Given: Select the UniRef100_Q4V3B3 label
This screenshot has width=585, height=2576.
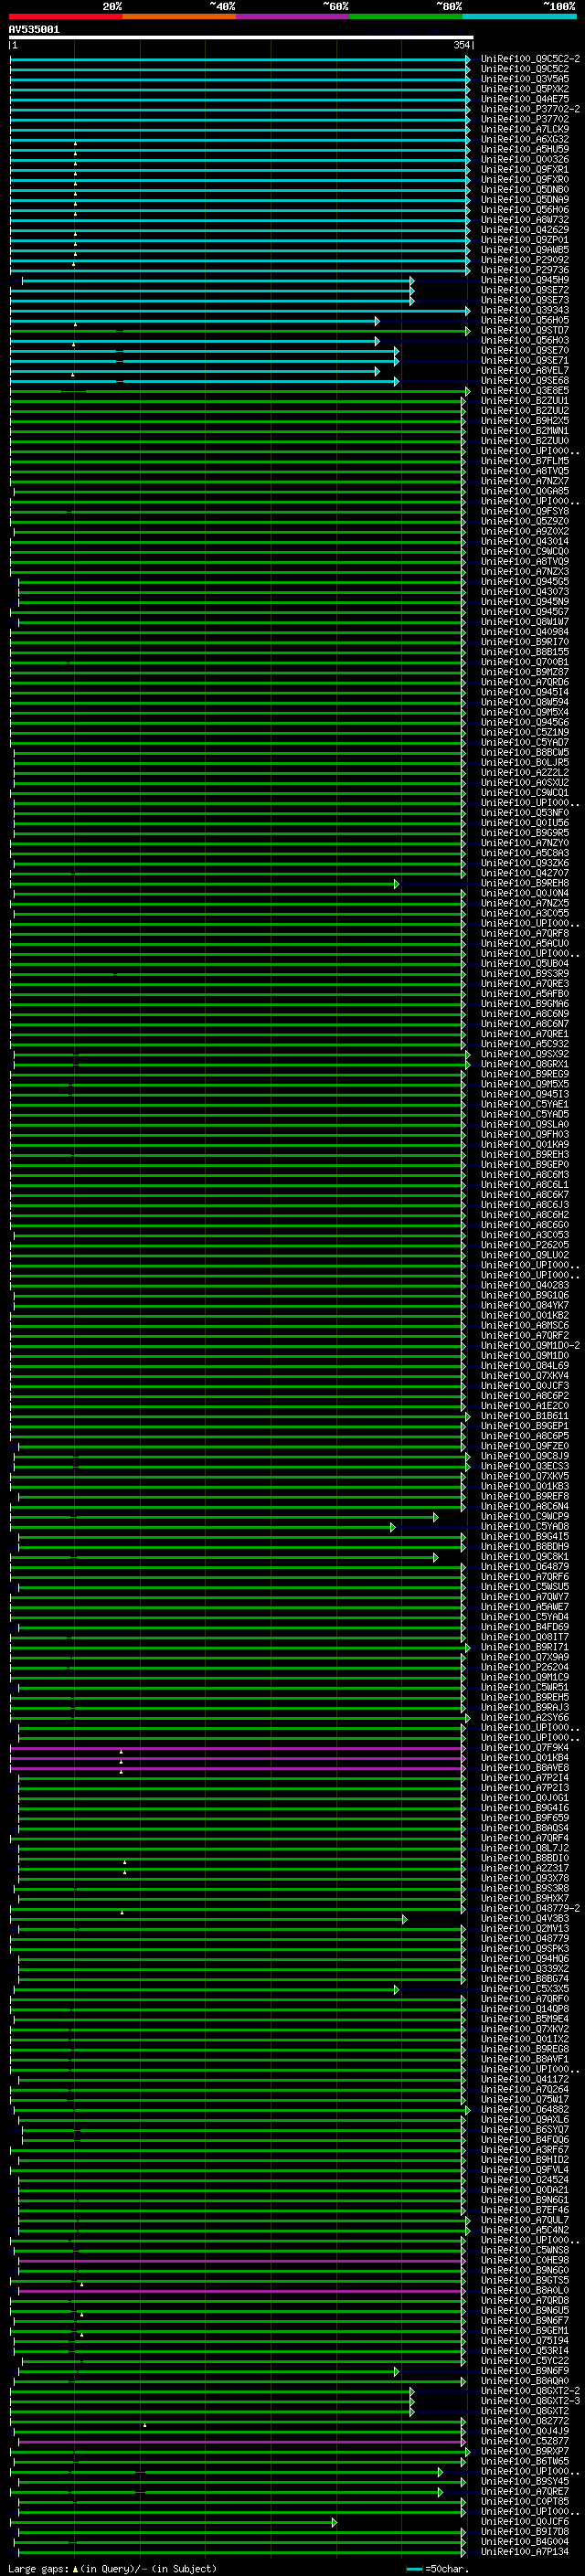Looking at the screenshot, I should 525,1918.
